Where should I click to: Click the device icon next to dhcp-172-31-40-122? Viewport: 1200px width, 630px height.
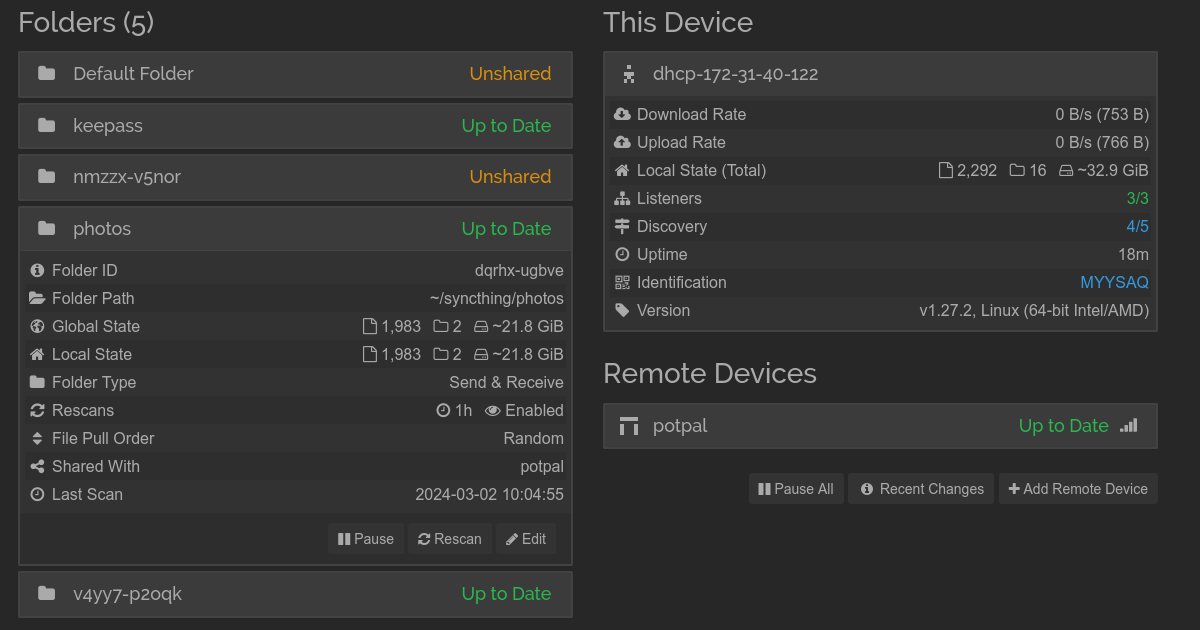coord(629,74)
